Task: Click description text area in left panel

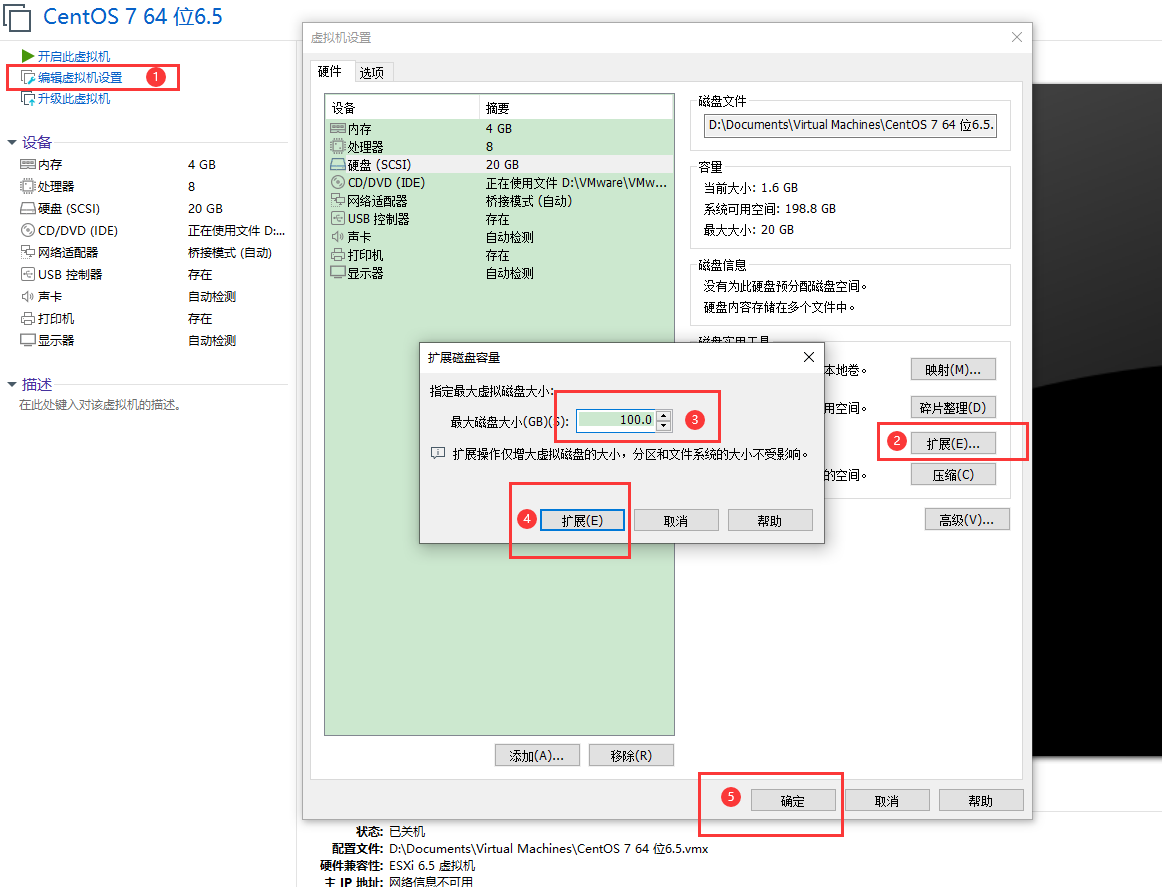Action: click(100, 405)
